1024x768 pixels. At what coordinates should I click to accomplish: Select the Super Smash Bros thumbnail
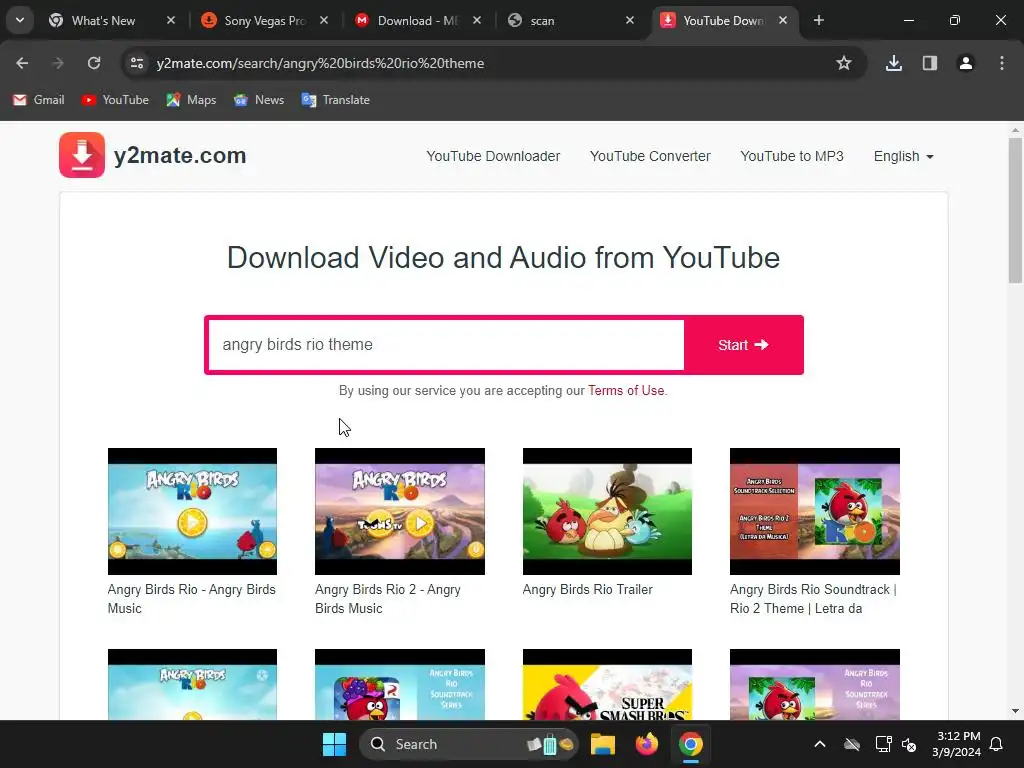607,684
